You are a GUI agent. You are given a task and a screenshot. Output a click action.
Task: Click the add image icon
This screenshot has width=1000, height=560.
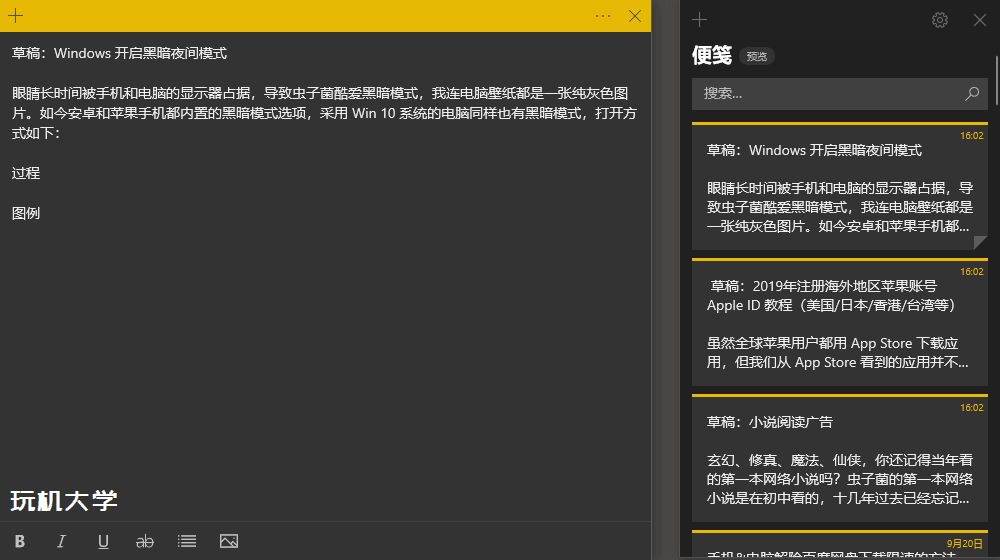pos(229,541)
